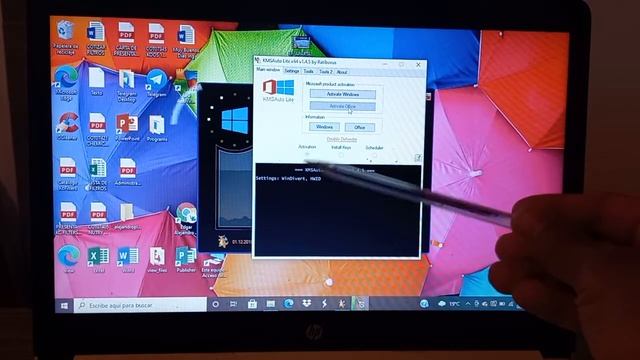Open the About tab

[x=342, y=72]
